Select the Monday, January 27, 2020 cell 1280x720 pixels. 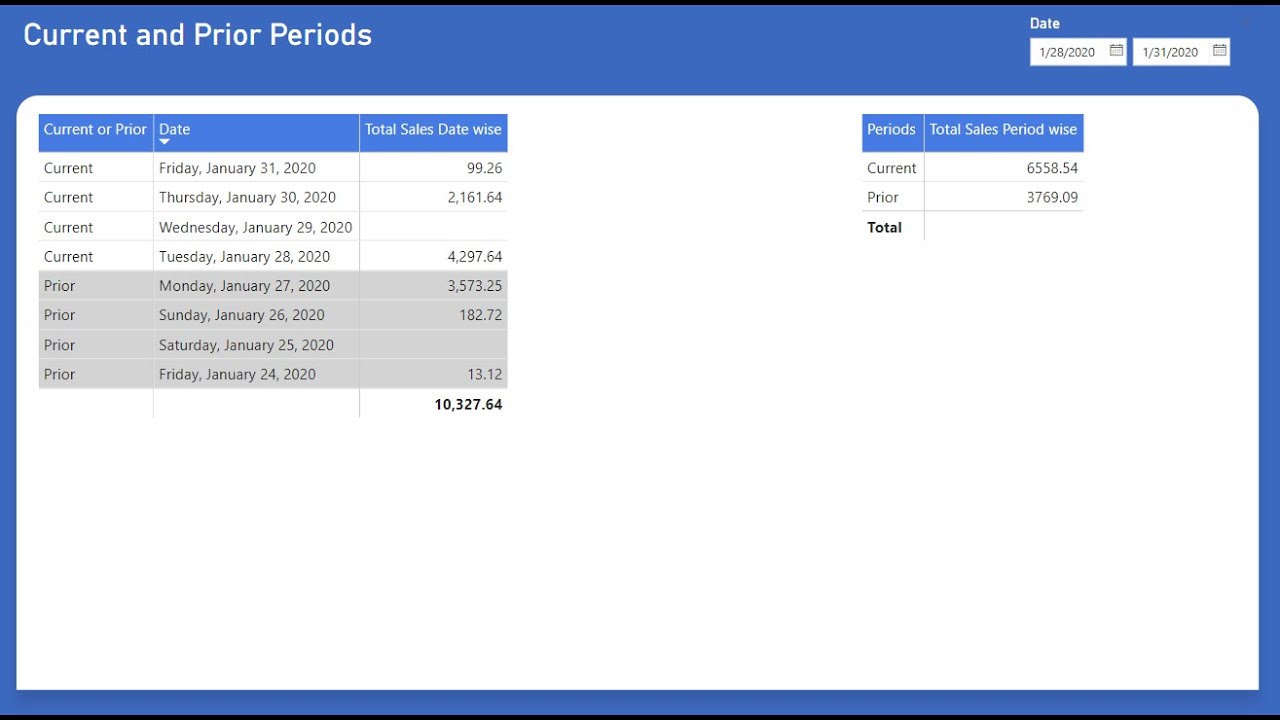[257, 285]
